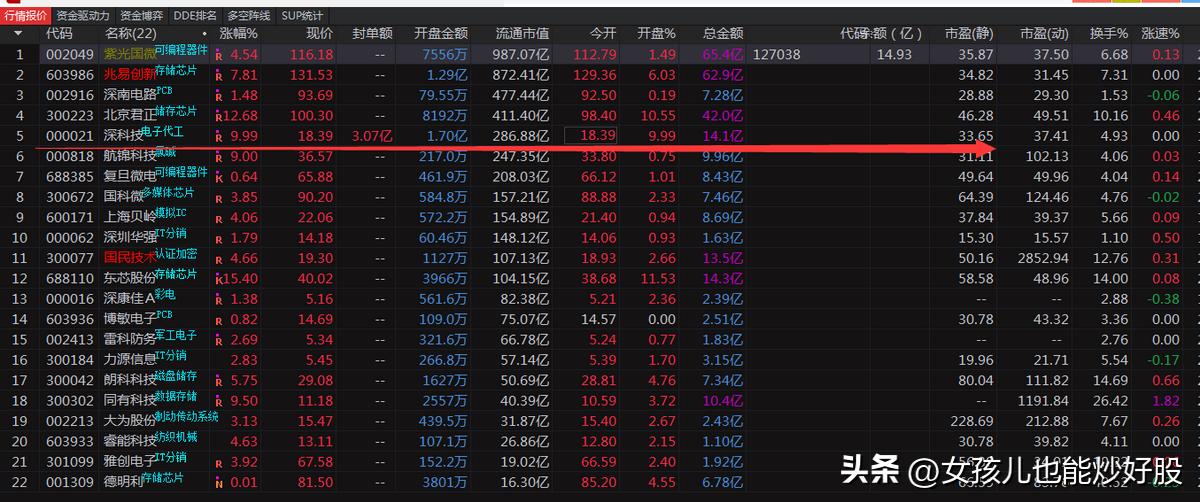Sort by the 总金额 column header

722,33
